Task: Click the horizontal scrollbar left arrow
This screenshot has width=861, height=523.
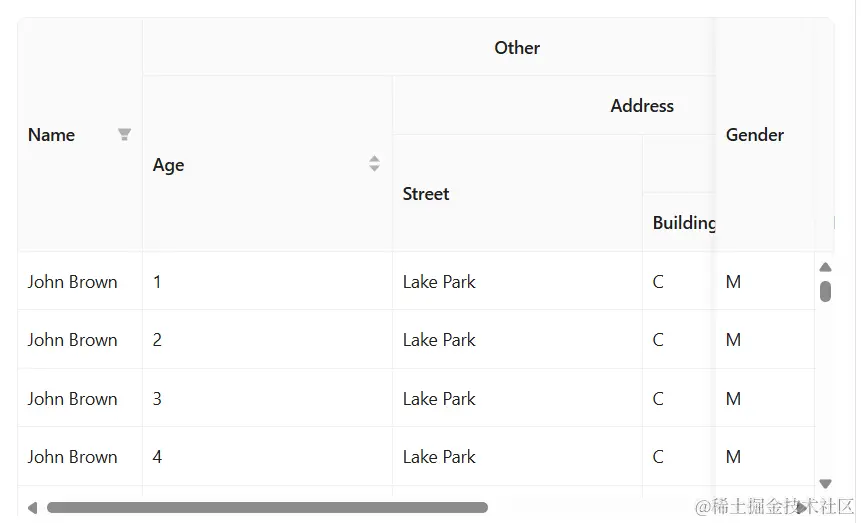Action: pyautogui.click(x=32, y=508)
